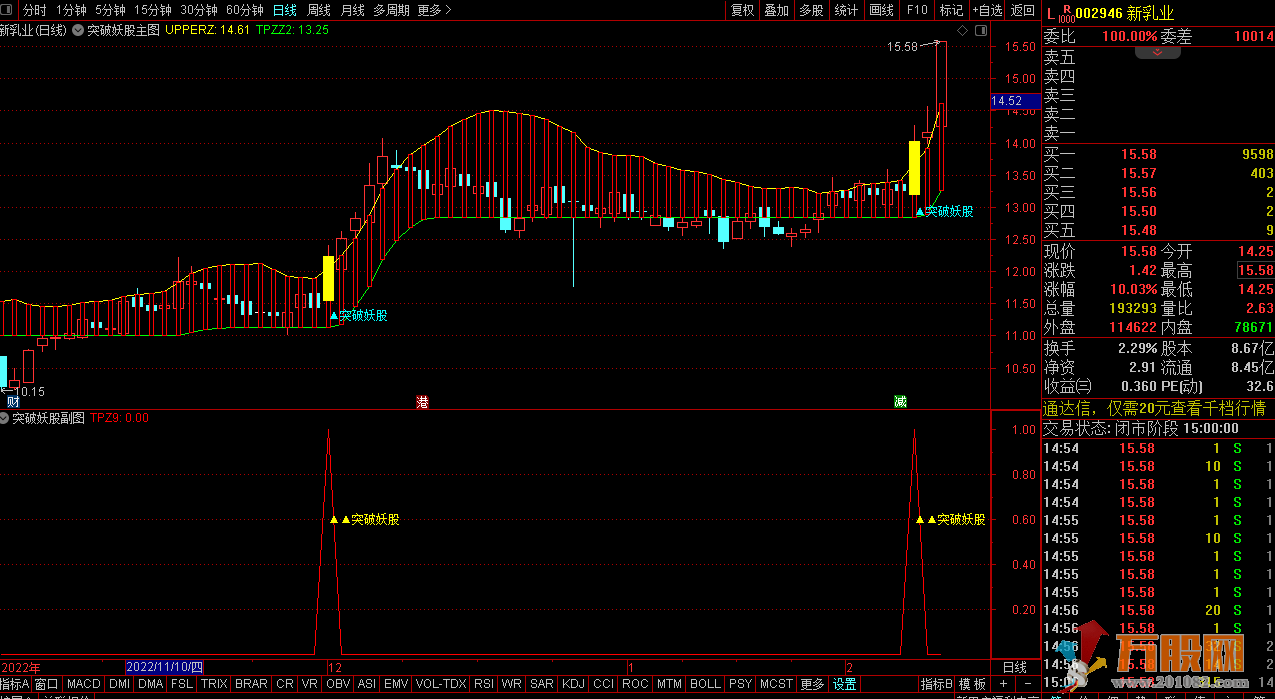Click the December 突破妖股 signal on the main chart

click(359, 315)
